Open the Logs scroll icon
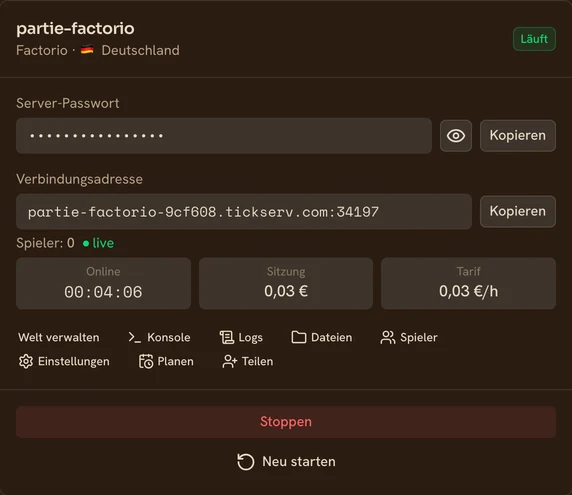This screenshot has width=572, height=495. coord(227,337)
